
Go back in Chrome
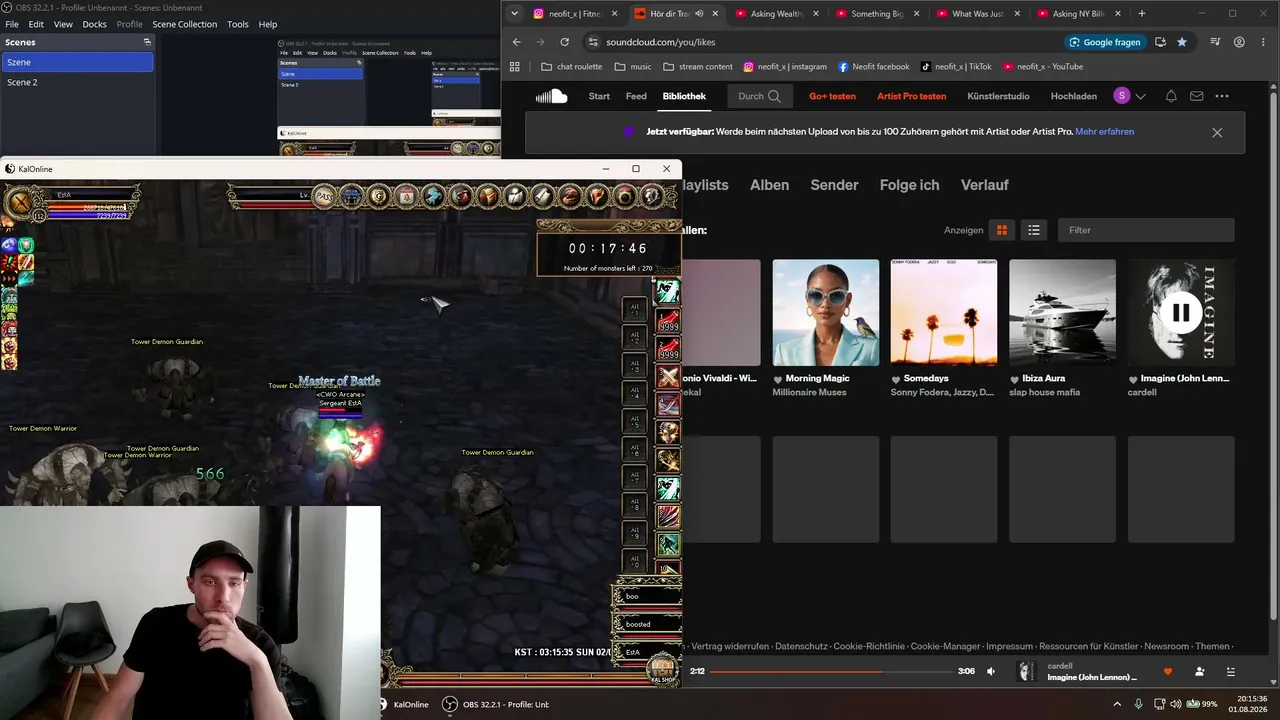516,42
